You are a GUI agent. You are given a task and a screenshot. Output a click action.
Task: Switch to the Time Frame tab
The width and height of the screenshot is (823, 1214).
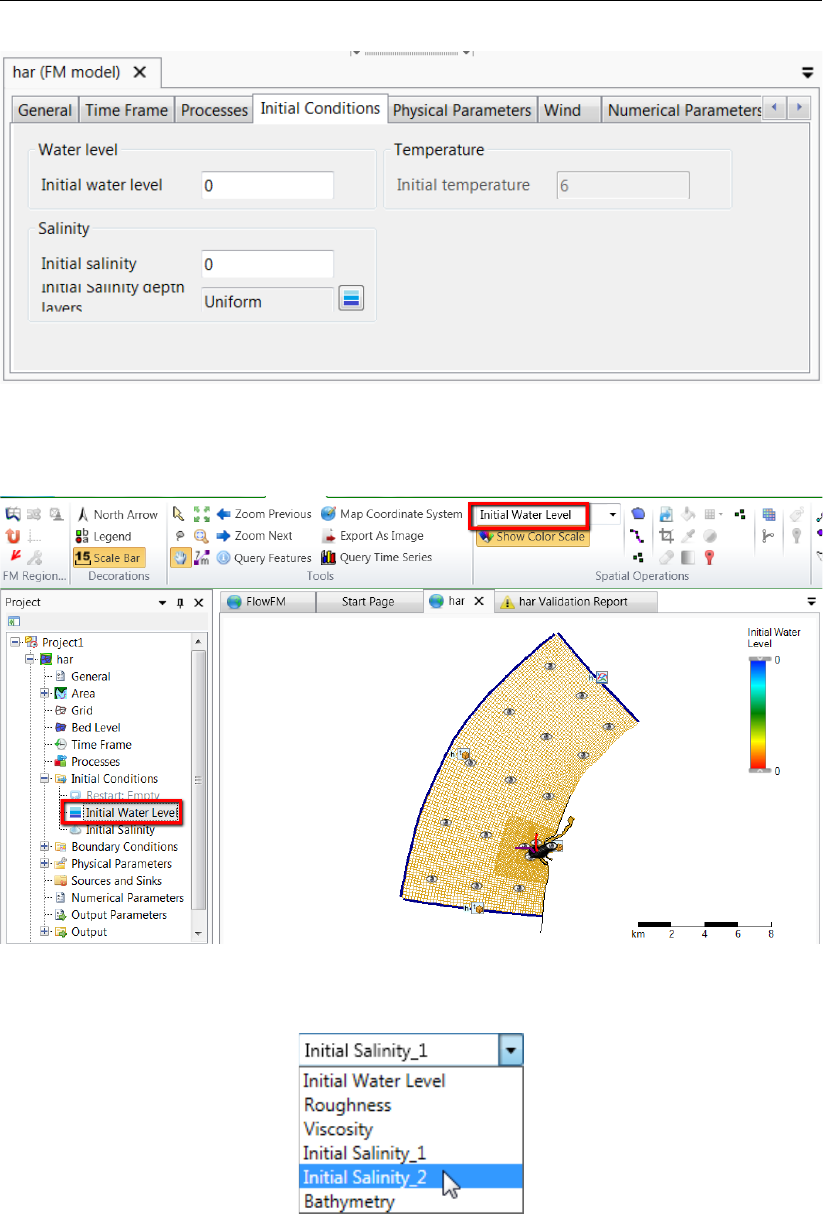(125, 110)
